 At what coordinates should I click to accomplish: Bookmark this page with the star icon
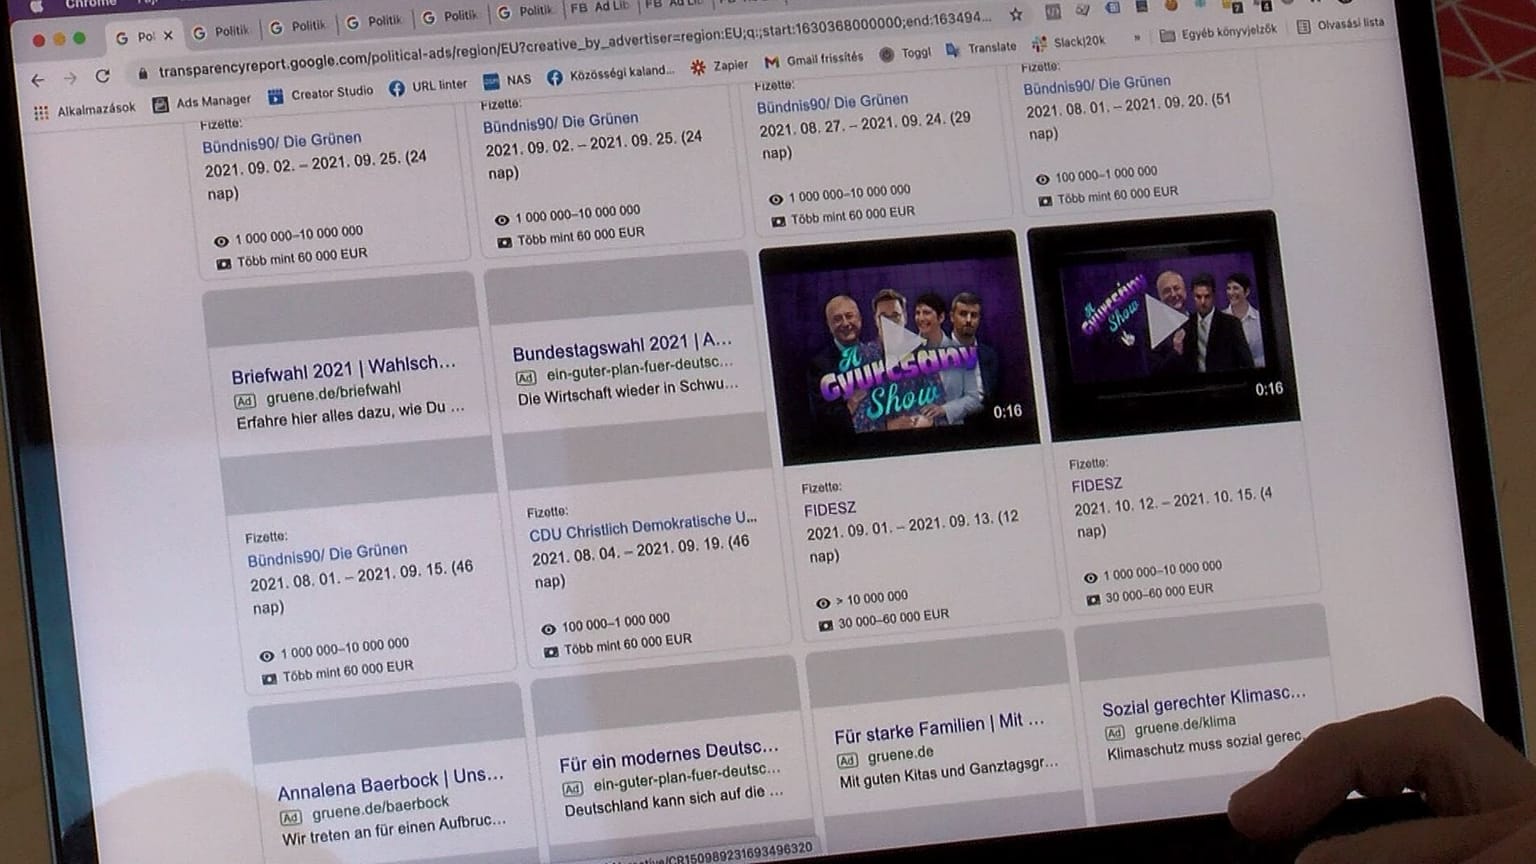click(x=1016, y=14)
